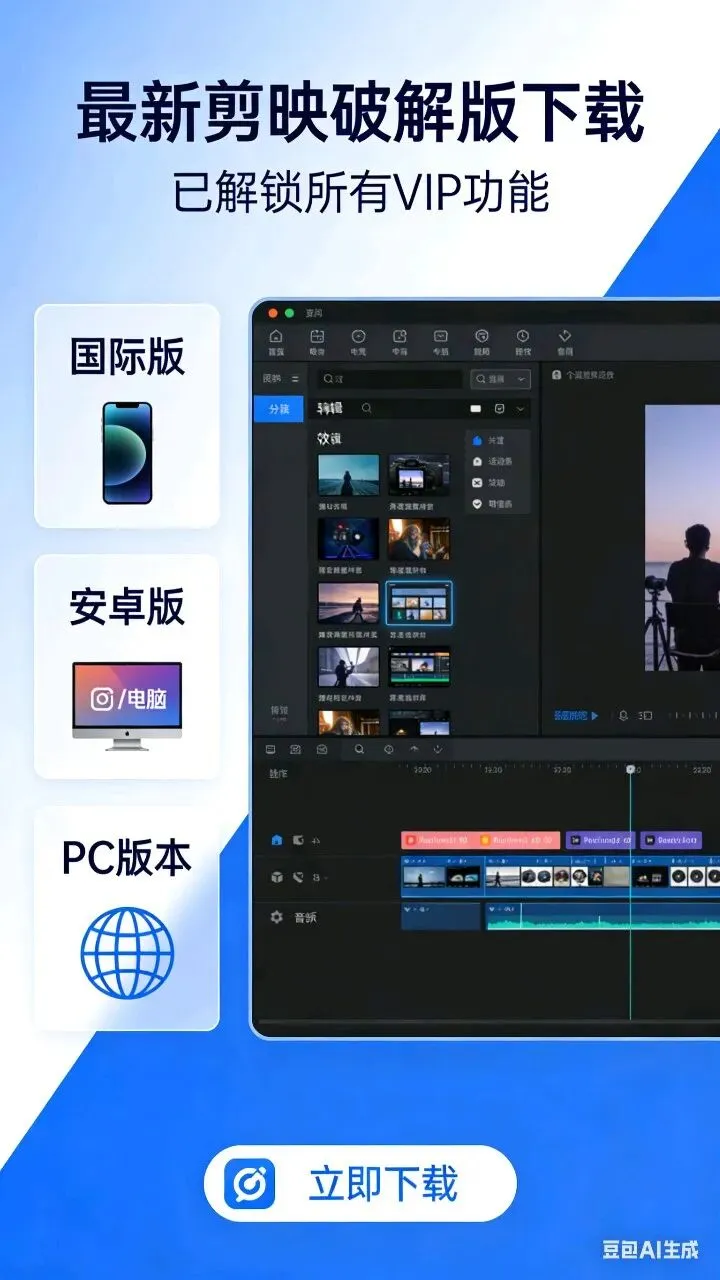Click the rounded-square icon in panel header
Image resolution: width=720 pixels, height=1280 pixels.
[x=501, y=409]
